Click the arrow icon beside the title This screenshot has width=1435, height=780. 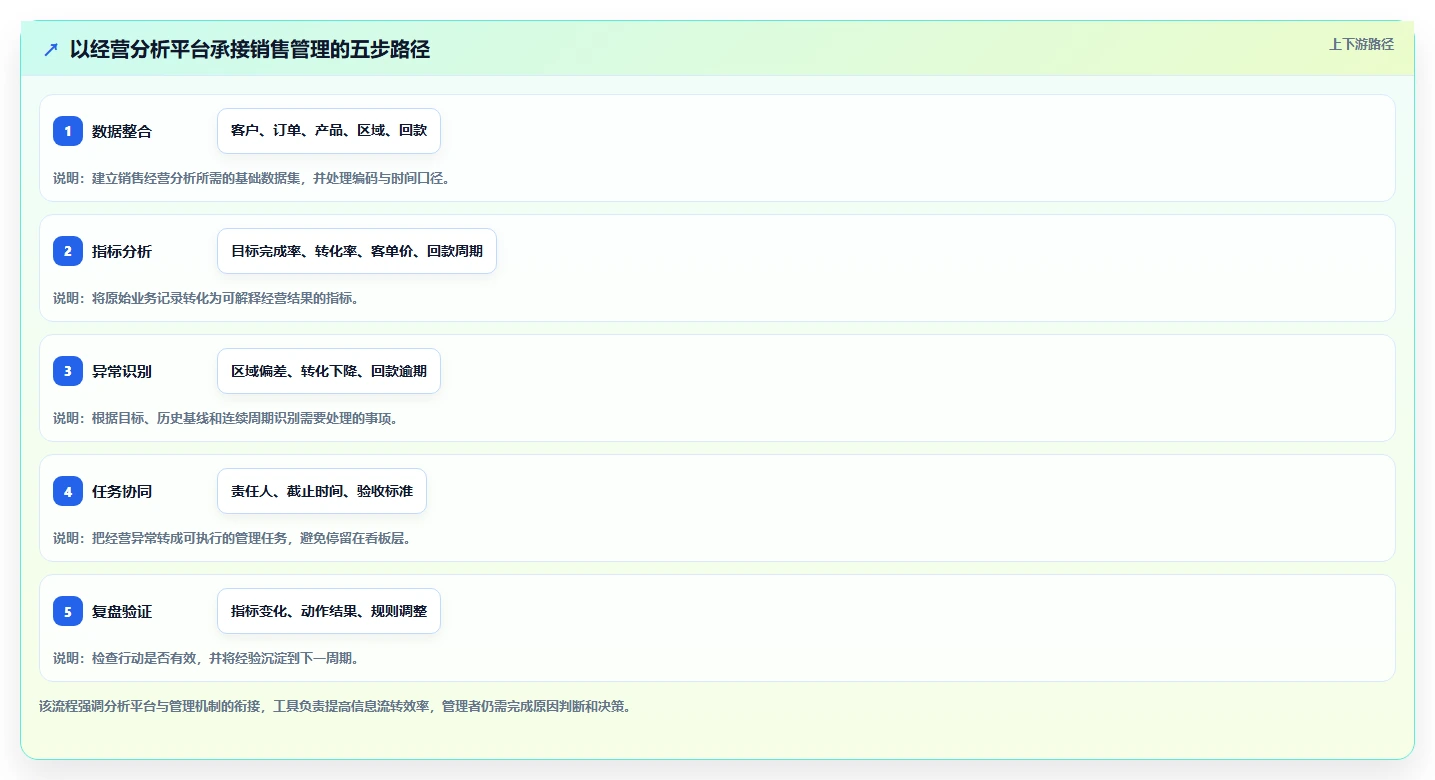[x=51, y=49]
